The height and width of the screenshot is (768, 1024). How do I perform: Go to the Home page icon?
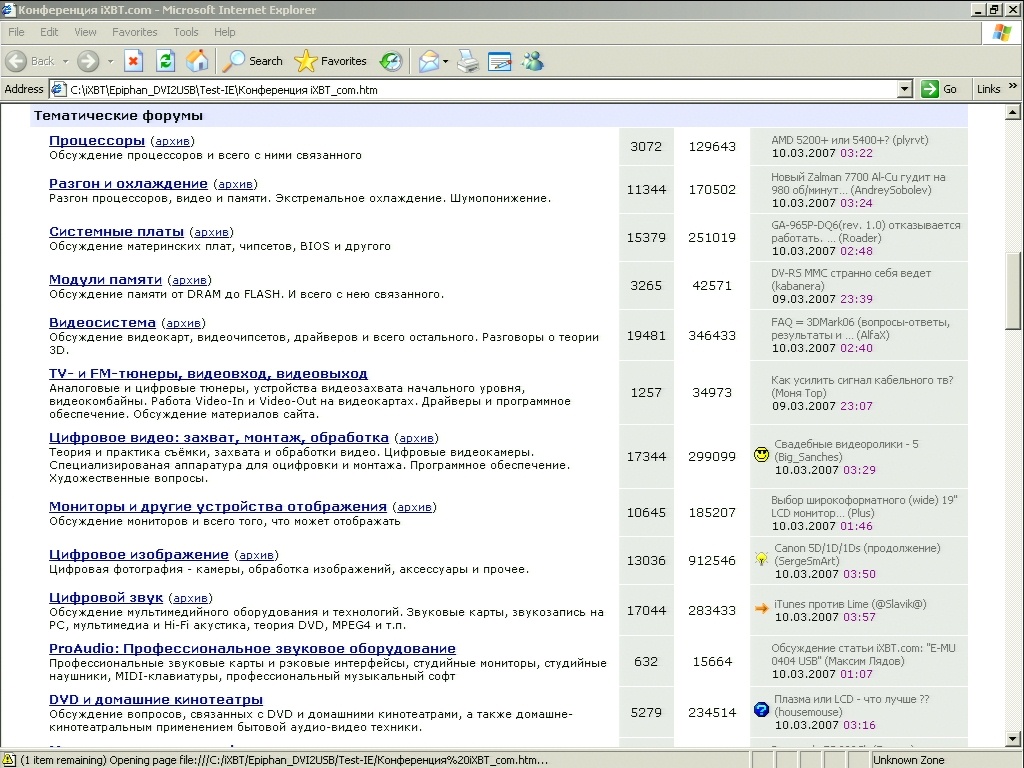pyautogui.click(x=197, y=61)
